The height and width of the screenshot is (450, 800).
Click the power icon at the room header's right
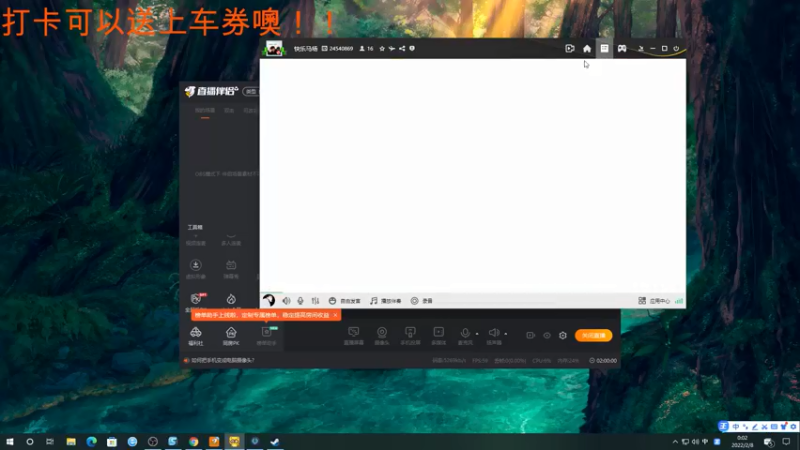click(677, 48)
